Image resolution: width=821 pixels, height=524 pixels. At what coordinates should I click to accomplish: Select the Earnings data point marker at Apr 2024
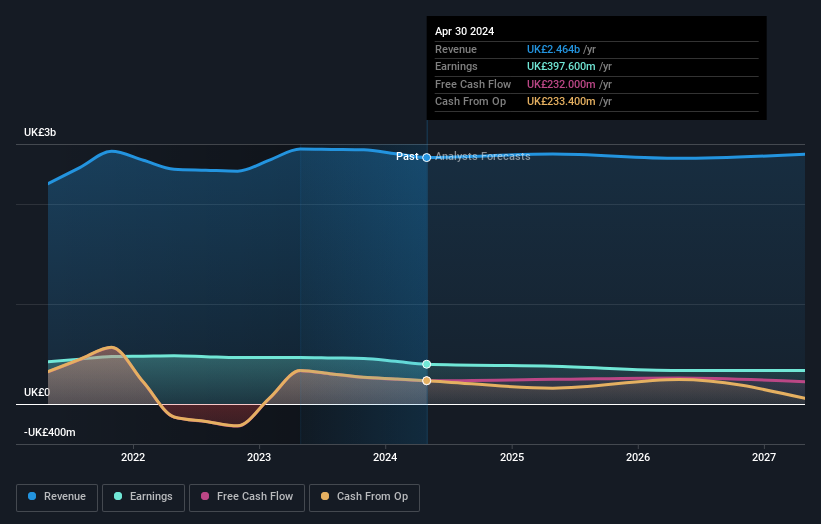point(427,364)
